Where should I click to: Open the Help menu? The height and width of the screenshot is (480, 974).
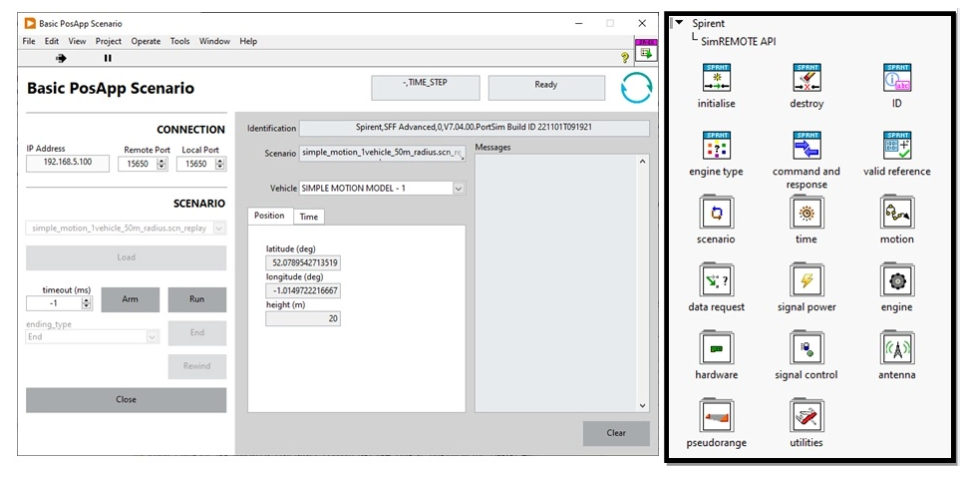pyautogui.click(x=248, y=42)
